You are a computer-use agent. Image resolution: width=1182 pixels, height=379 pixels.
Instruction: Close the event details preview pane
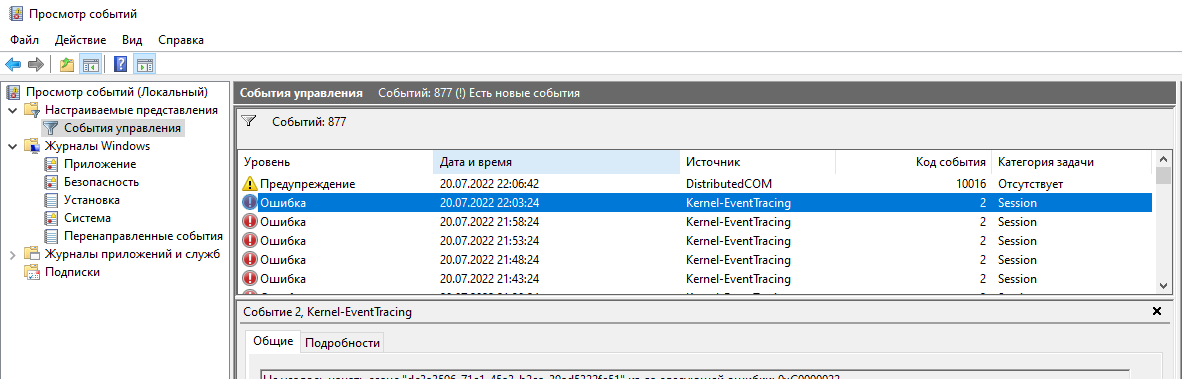[x=1157, y=311]
